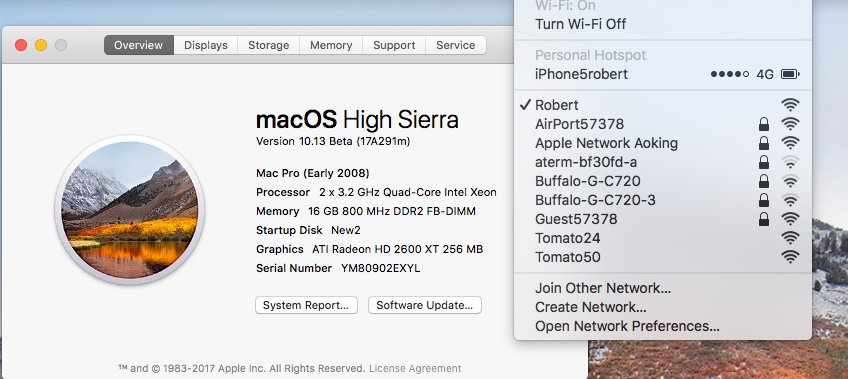This screenshot has width=848, height=379.
Task: Click the System Report... button
Action: (306, 305)
